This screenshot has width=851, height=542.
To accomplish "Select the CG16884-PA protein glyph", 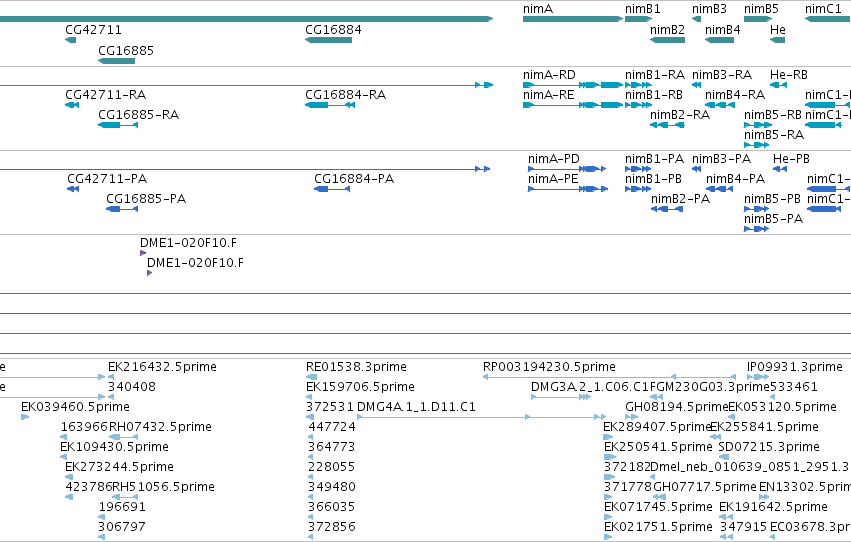I will 332,189.
